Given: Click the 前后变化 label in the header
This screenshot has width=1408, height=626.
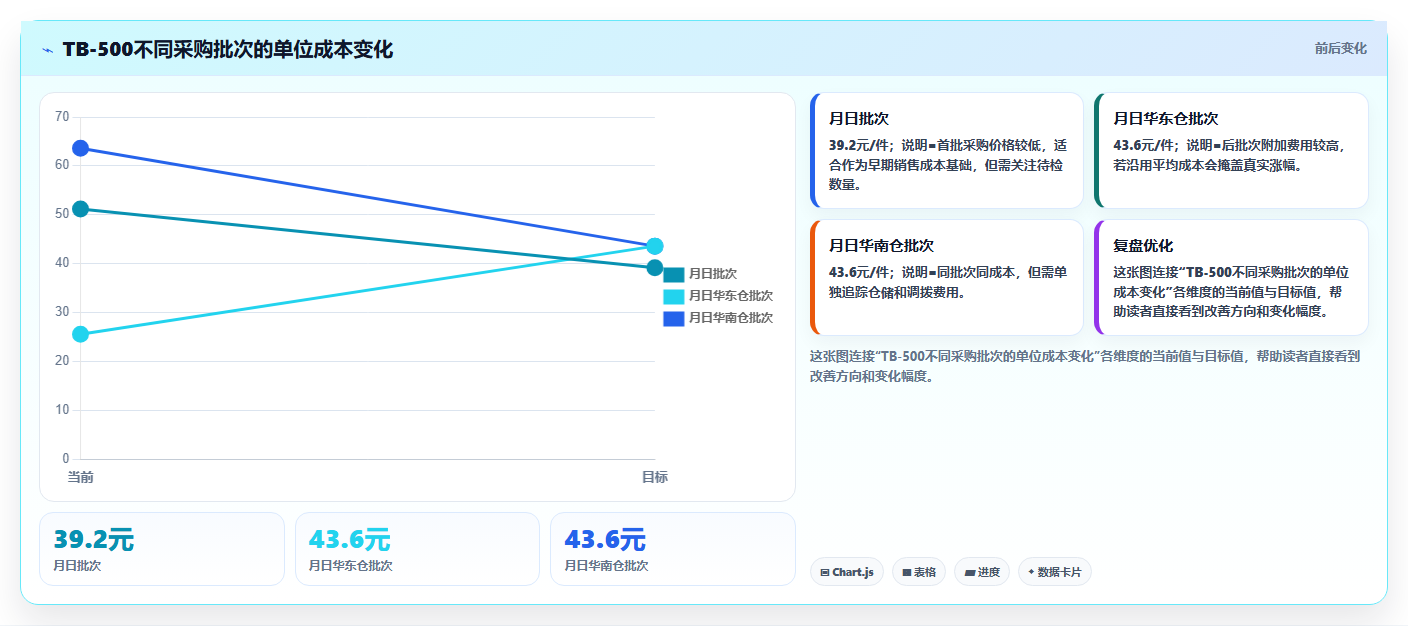Looking at the screenshot, I should click(x=1340, y=49).
